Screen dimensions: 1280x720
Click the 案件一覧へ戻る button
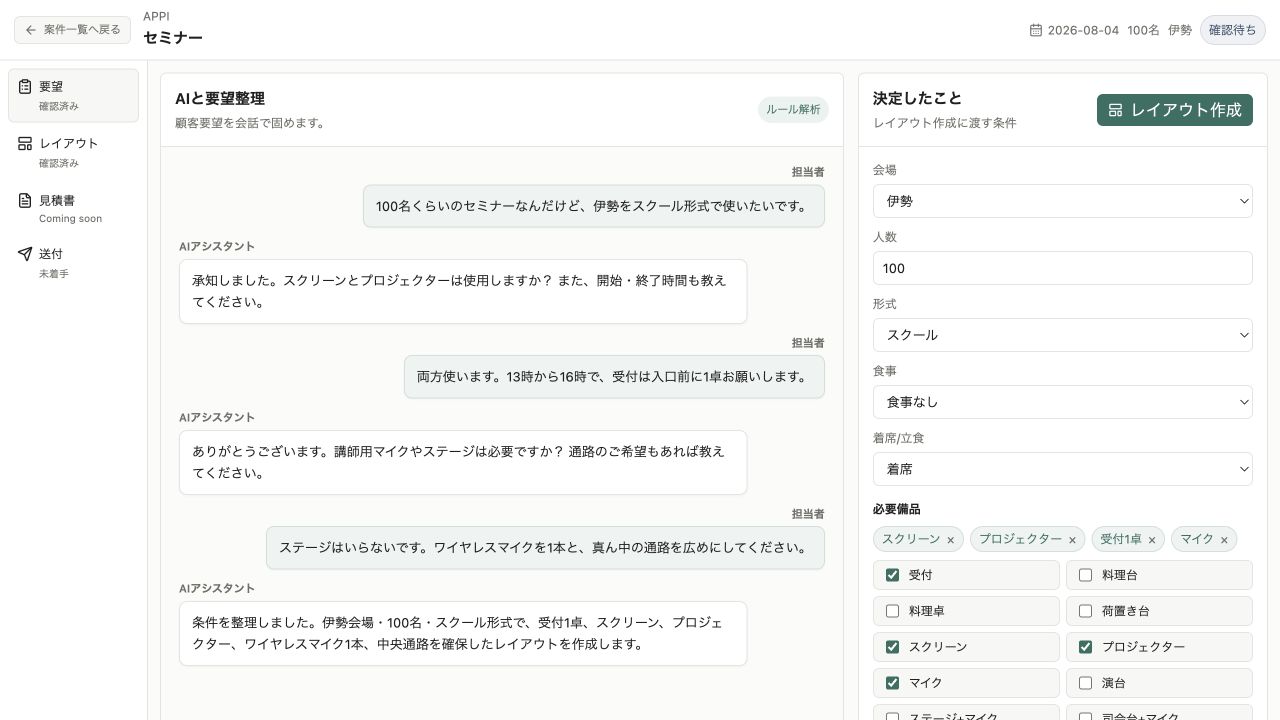(72, 30)
